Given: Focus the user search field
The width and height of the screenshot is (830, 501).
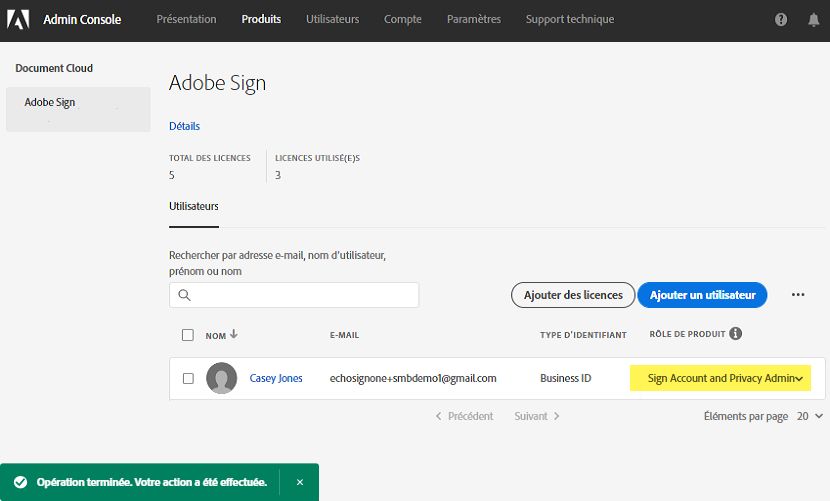Looking at the screenshot, I should 300,295.
